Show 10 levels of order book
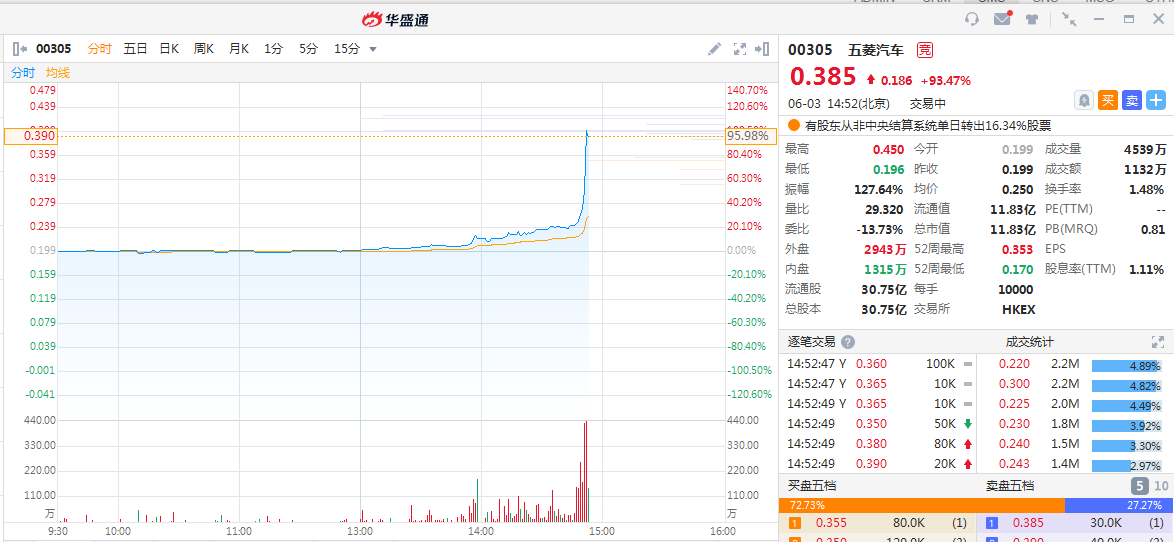The width and height of the screenshot is (1174, 542). click(1161, 485)
